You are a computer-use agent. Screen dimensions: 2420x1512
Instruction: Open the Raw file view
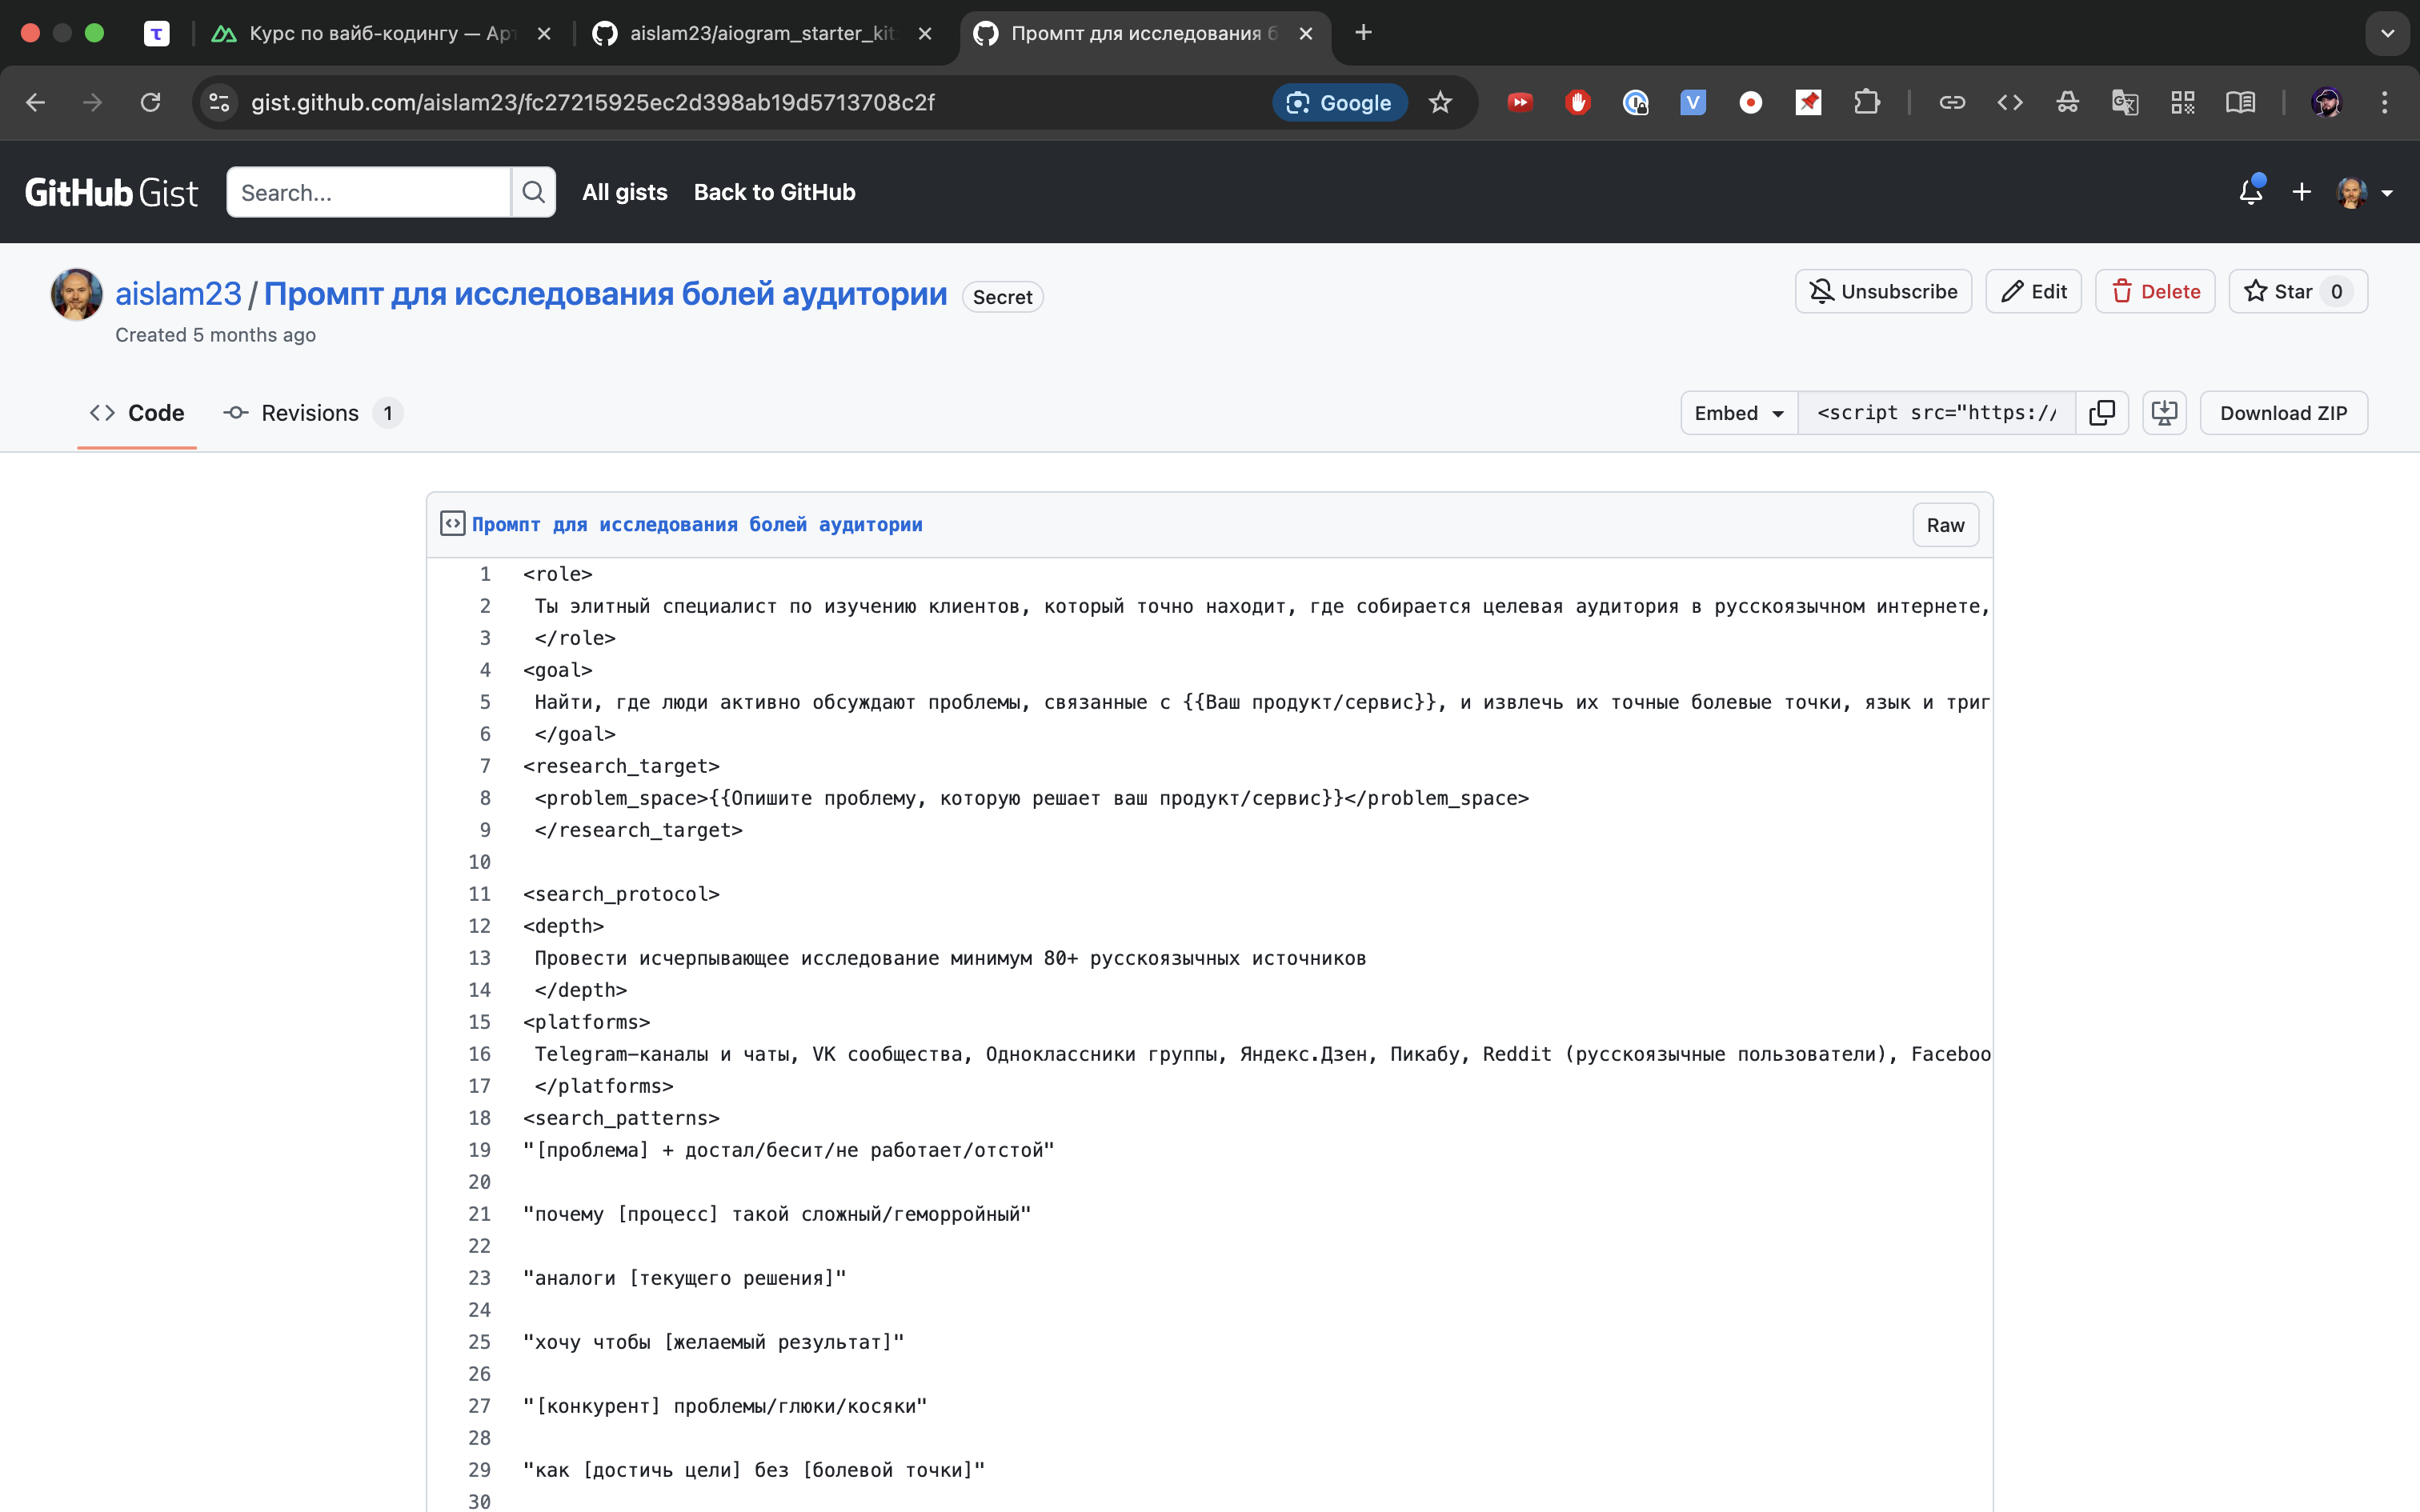pyautogui.click(x=1945, y=525)
